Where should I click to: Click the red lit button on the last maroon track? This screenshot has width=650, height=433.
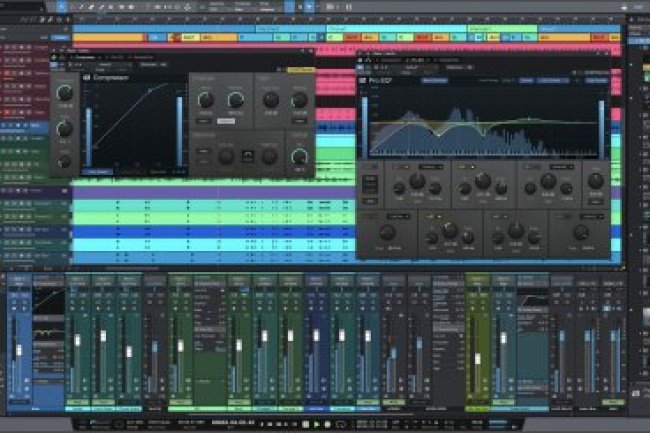[x=7, y=112]
